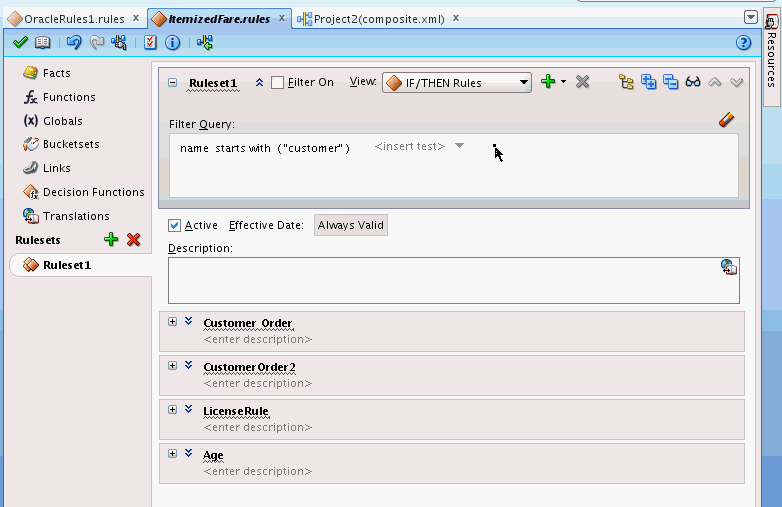
Task: Open the insert test dropdown arrow
Action: click(459, 146)
